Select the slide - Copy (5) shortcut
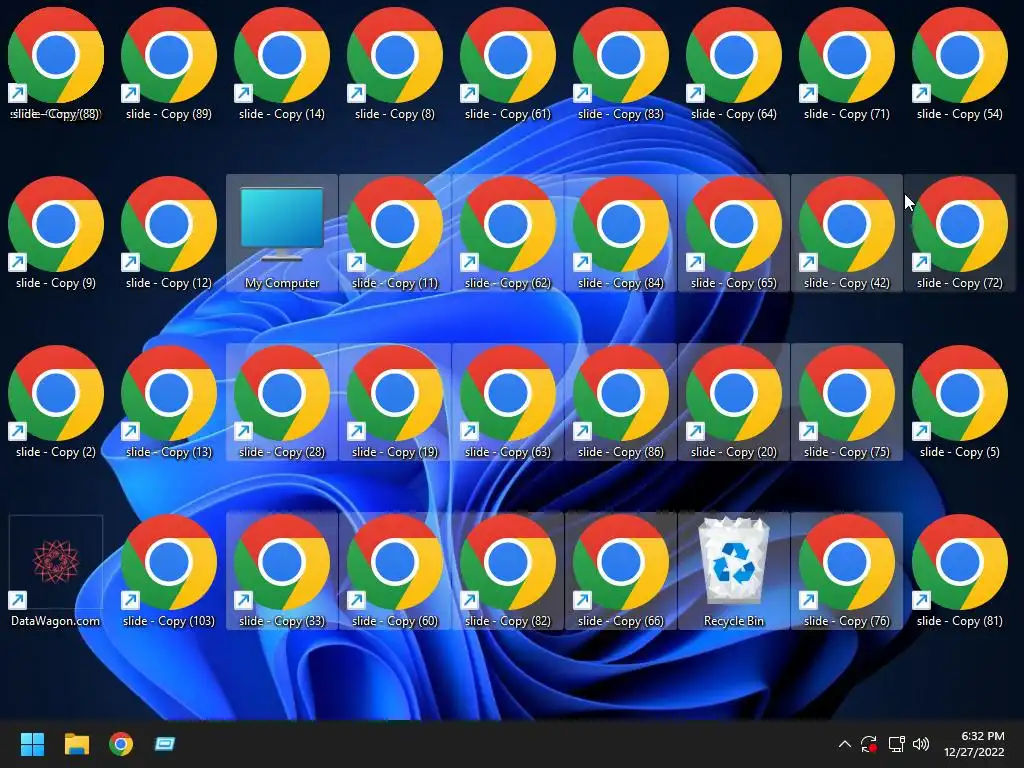Viewport: 1024px width, 768px height. coord(959,402)
